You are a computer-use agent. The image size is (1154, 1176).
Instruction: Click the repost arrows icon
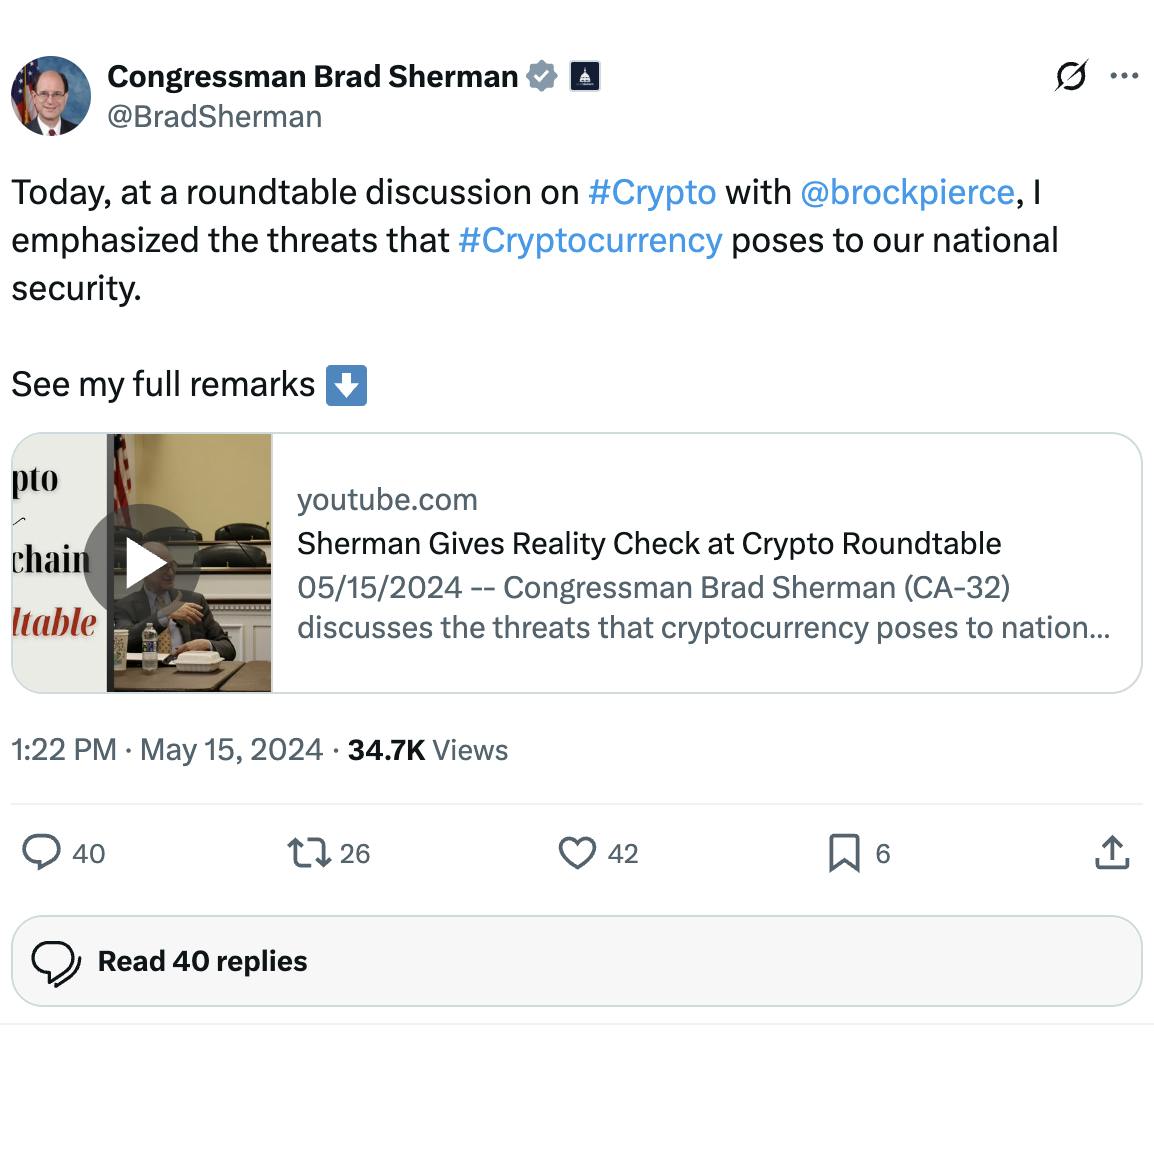[x=308, y=853]
